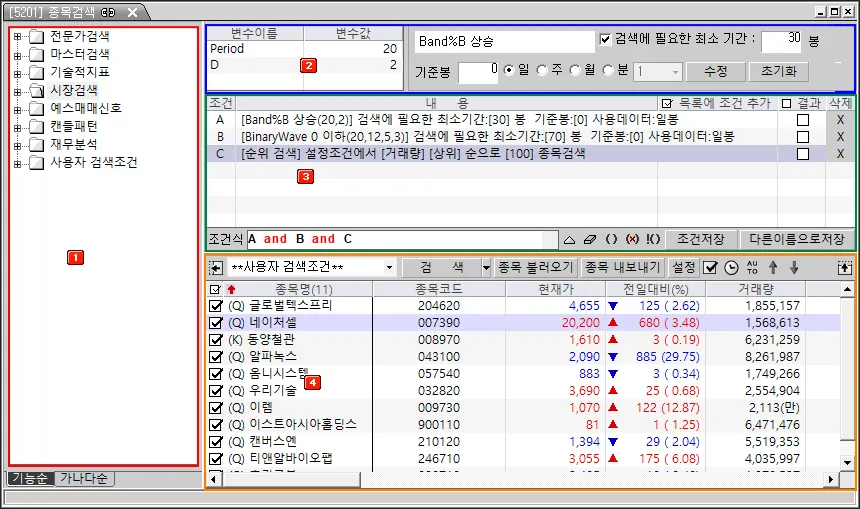Image resolution: width=860 pixels, height=509 pixels.
Task: Expand the 기술적지표 tree node
Action: pyautogui.click(x=18, y=73)
